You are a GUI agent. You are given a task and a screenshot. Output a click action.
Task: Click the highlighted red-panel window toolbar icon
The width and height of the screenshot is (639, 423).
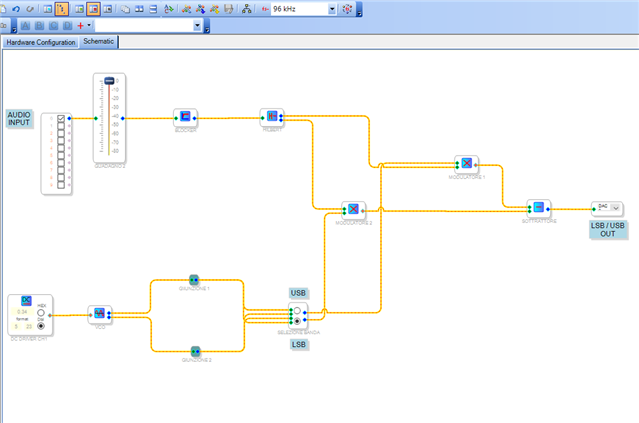tap(93, 9)
